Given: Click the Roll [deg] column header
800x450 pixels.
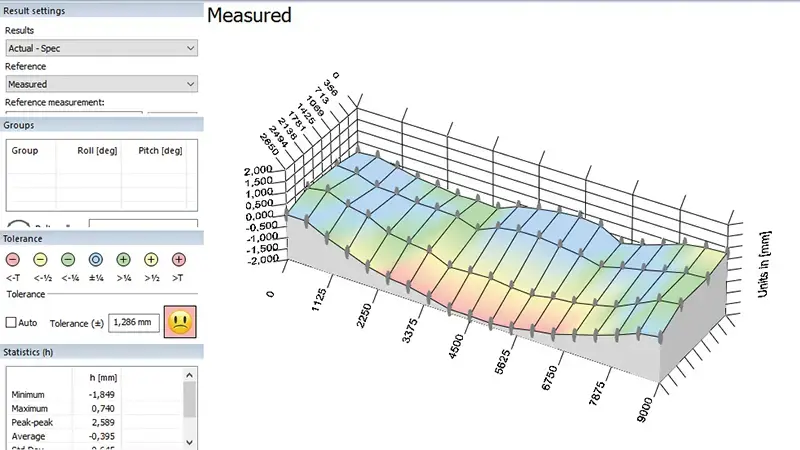Looking at the screenshot, I should [98, 150].
